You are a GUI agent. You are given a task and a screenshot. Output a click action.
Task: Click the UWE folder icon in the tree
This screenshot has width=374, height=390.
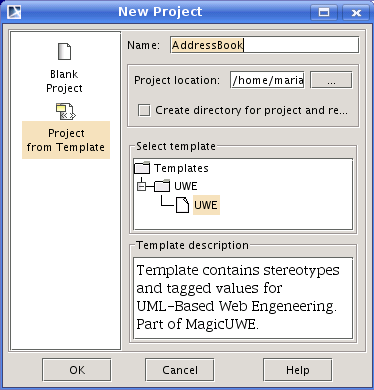click(x=162, y=186)
